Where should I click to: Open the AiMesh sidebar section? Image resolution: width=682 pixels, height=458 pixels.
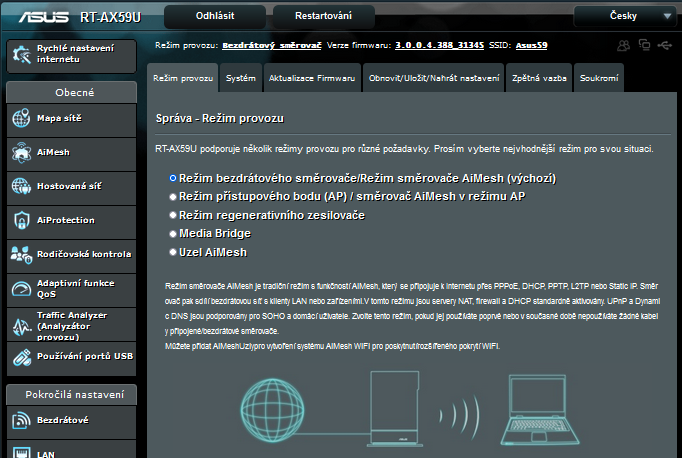[68, 153]
